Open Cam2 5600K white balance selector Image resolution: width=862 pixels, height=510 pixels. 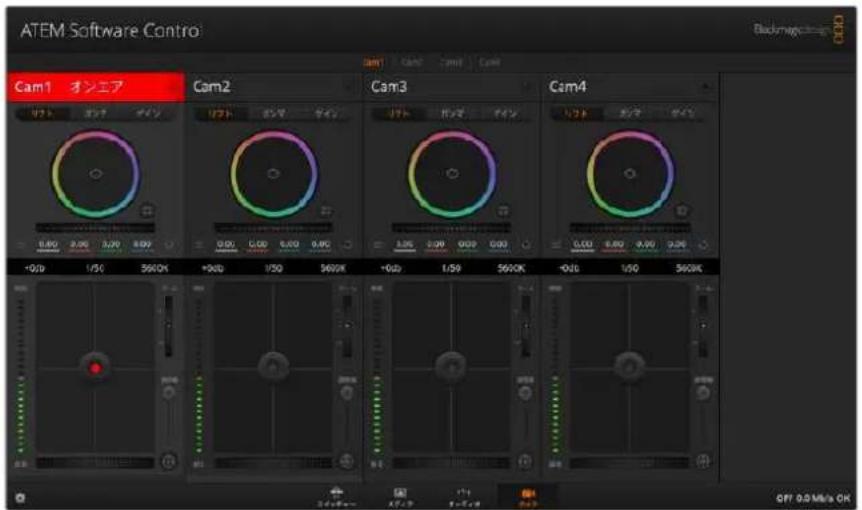pos(333,268)
